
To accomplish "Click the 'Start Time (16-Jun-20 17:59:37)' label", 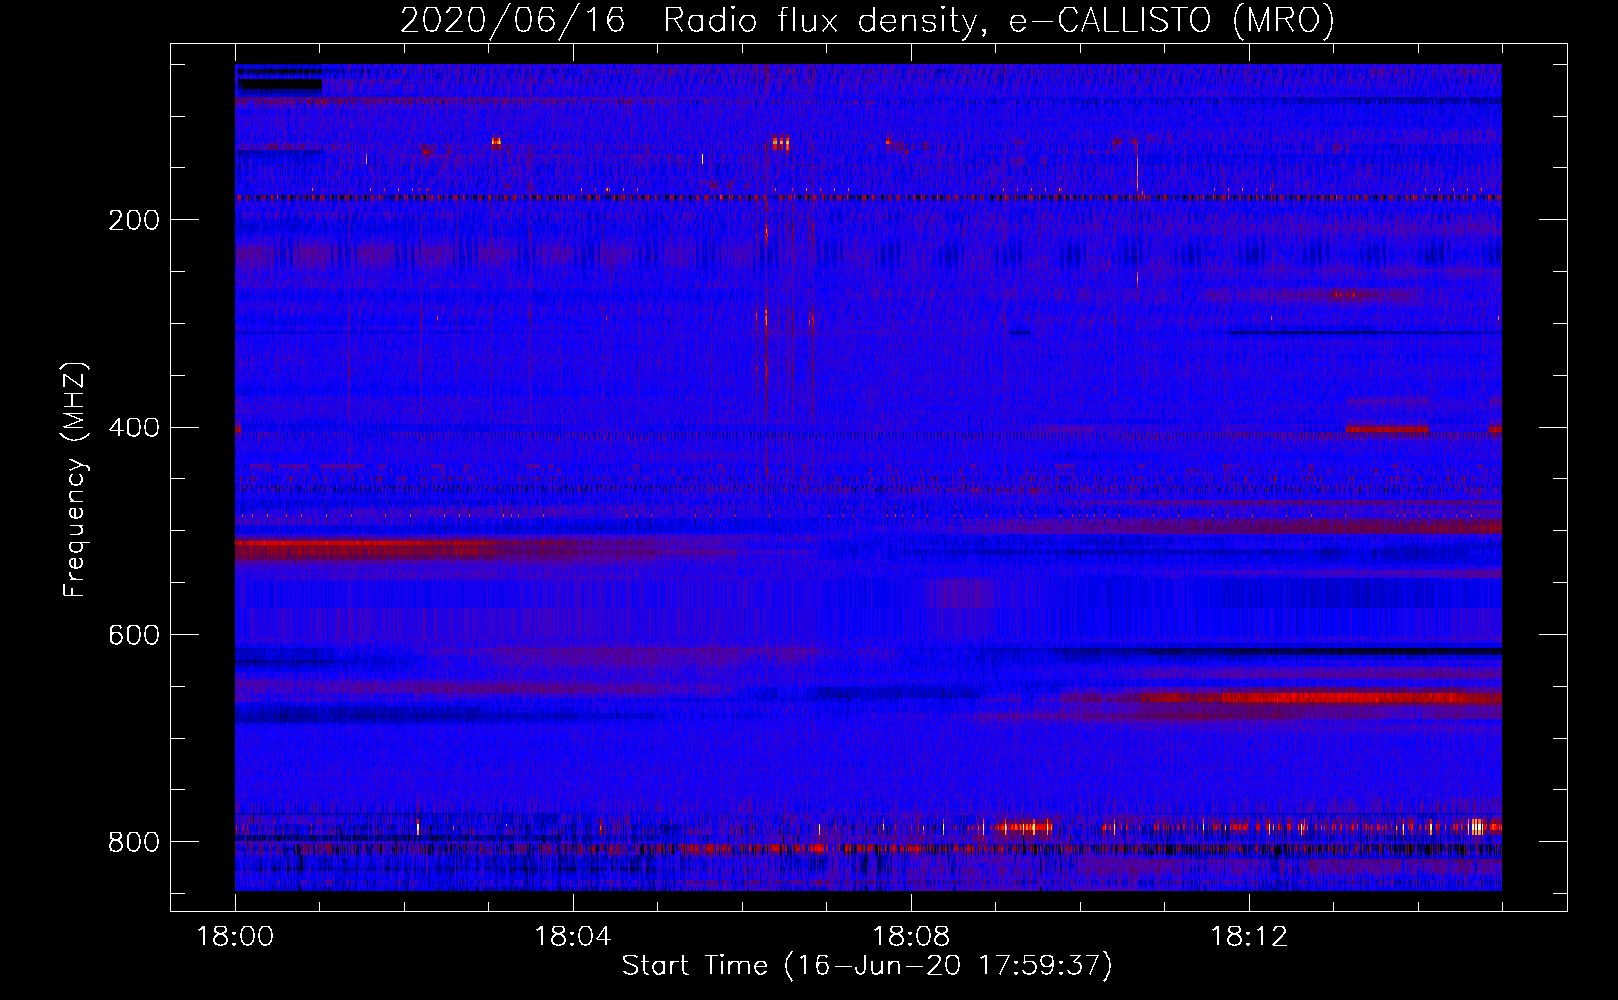I will tap(867, 966).
